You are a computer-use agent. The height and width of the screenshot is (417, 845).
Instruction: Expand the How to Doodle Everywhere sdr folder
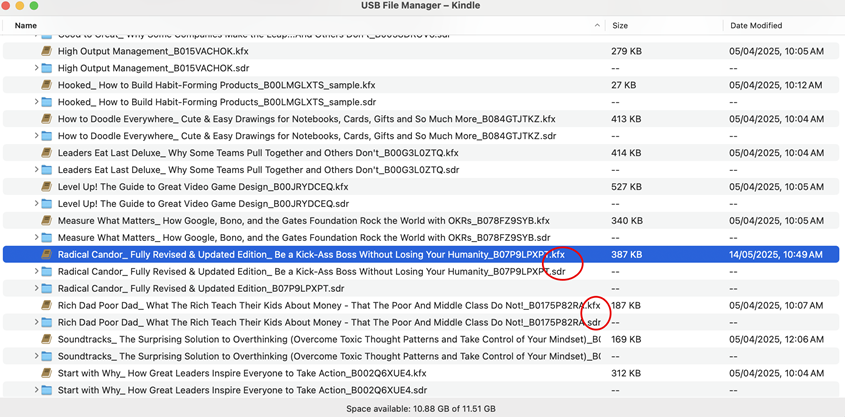(x=36, y=136)
